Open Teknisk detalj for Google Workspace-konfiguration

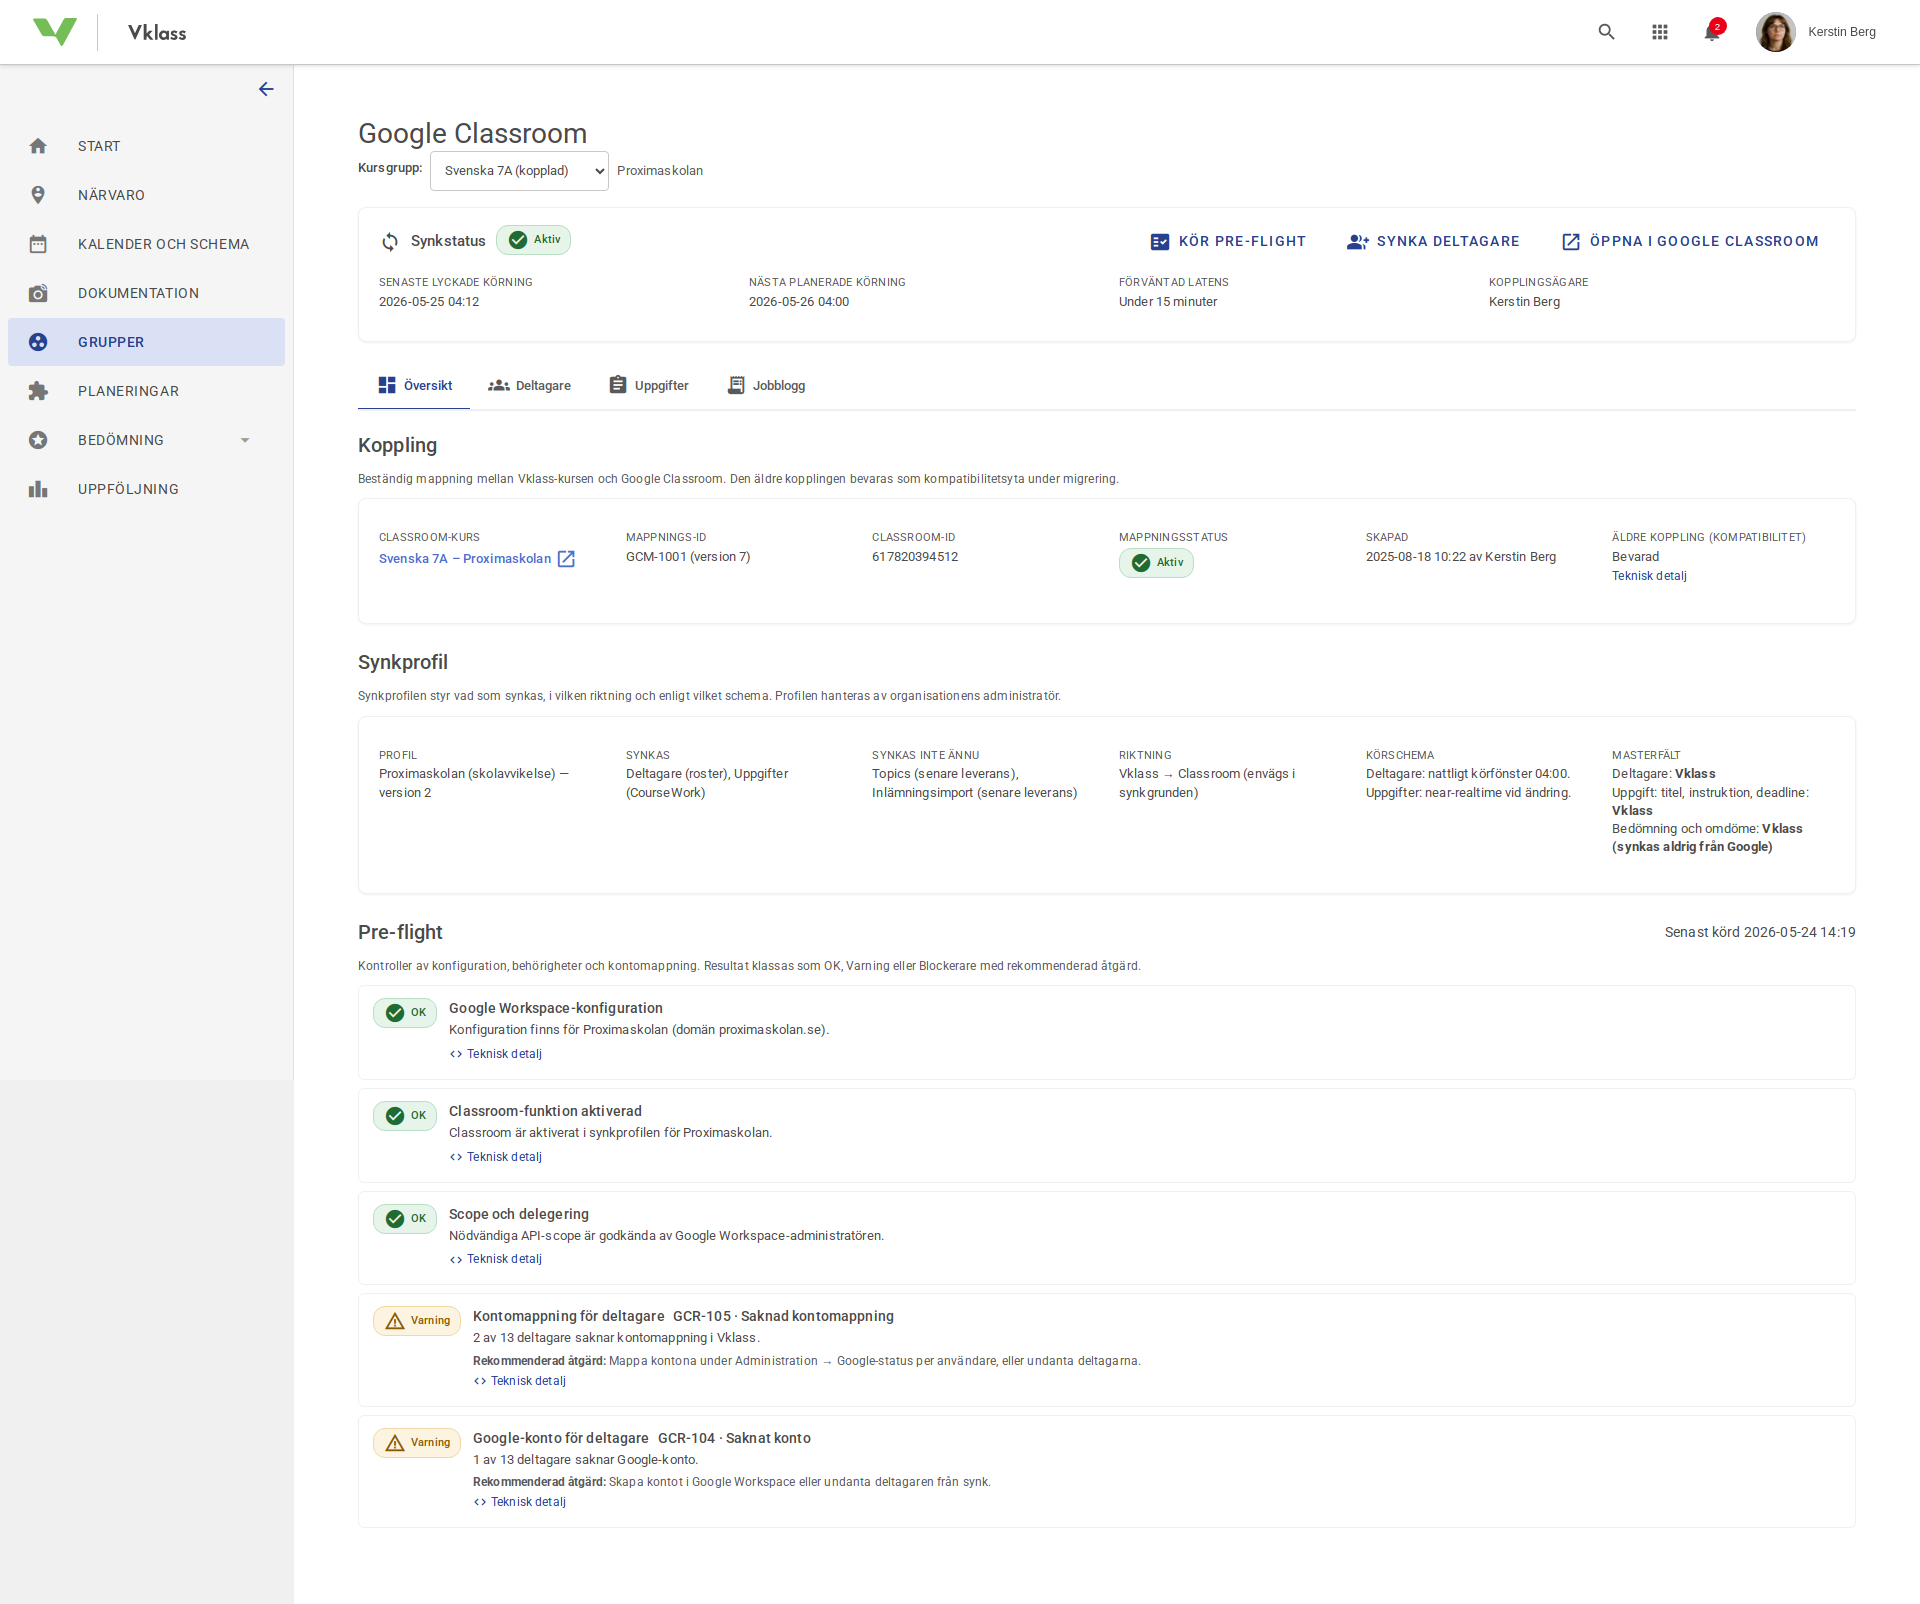(x=496, y=1054)
